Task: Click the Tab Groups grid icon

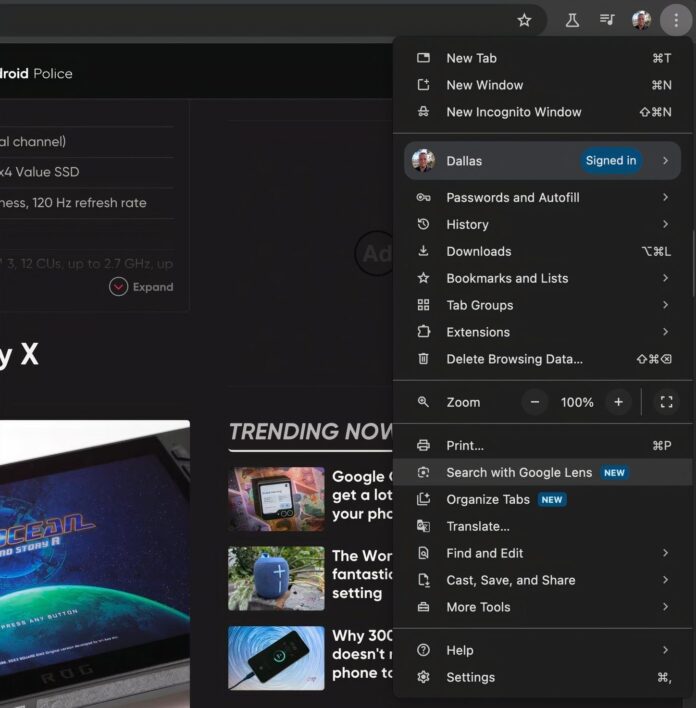Action: 423,305
